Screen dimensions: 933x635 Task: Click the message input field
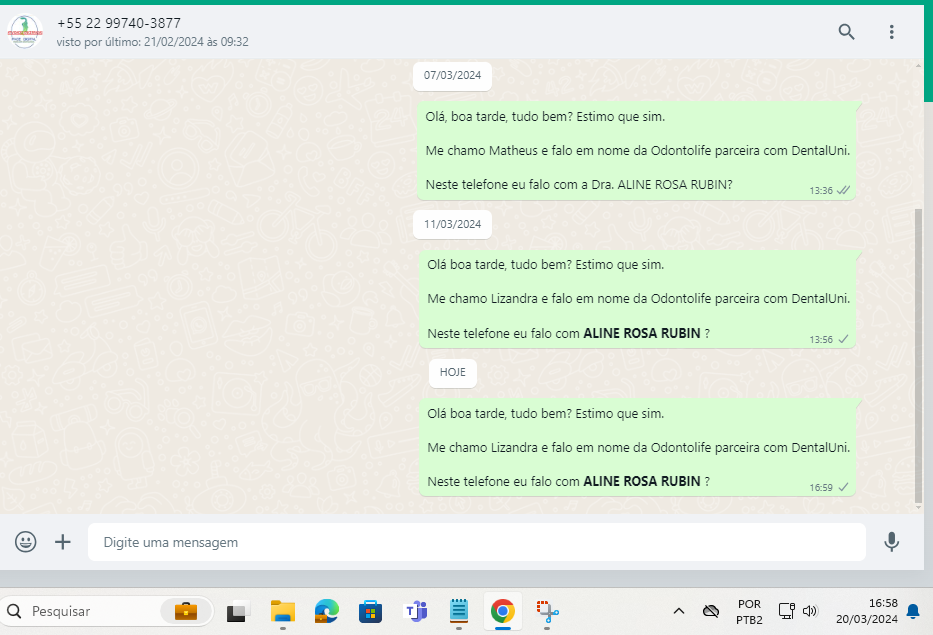pos(476,542)
